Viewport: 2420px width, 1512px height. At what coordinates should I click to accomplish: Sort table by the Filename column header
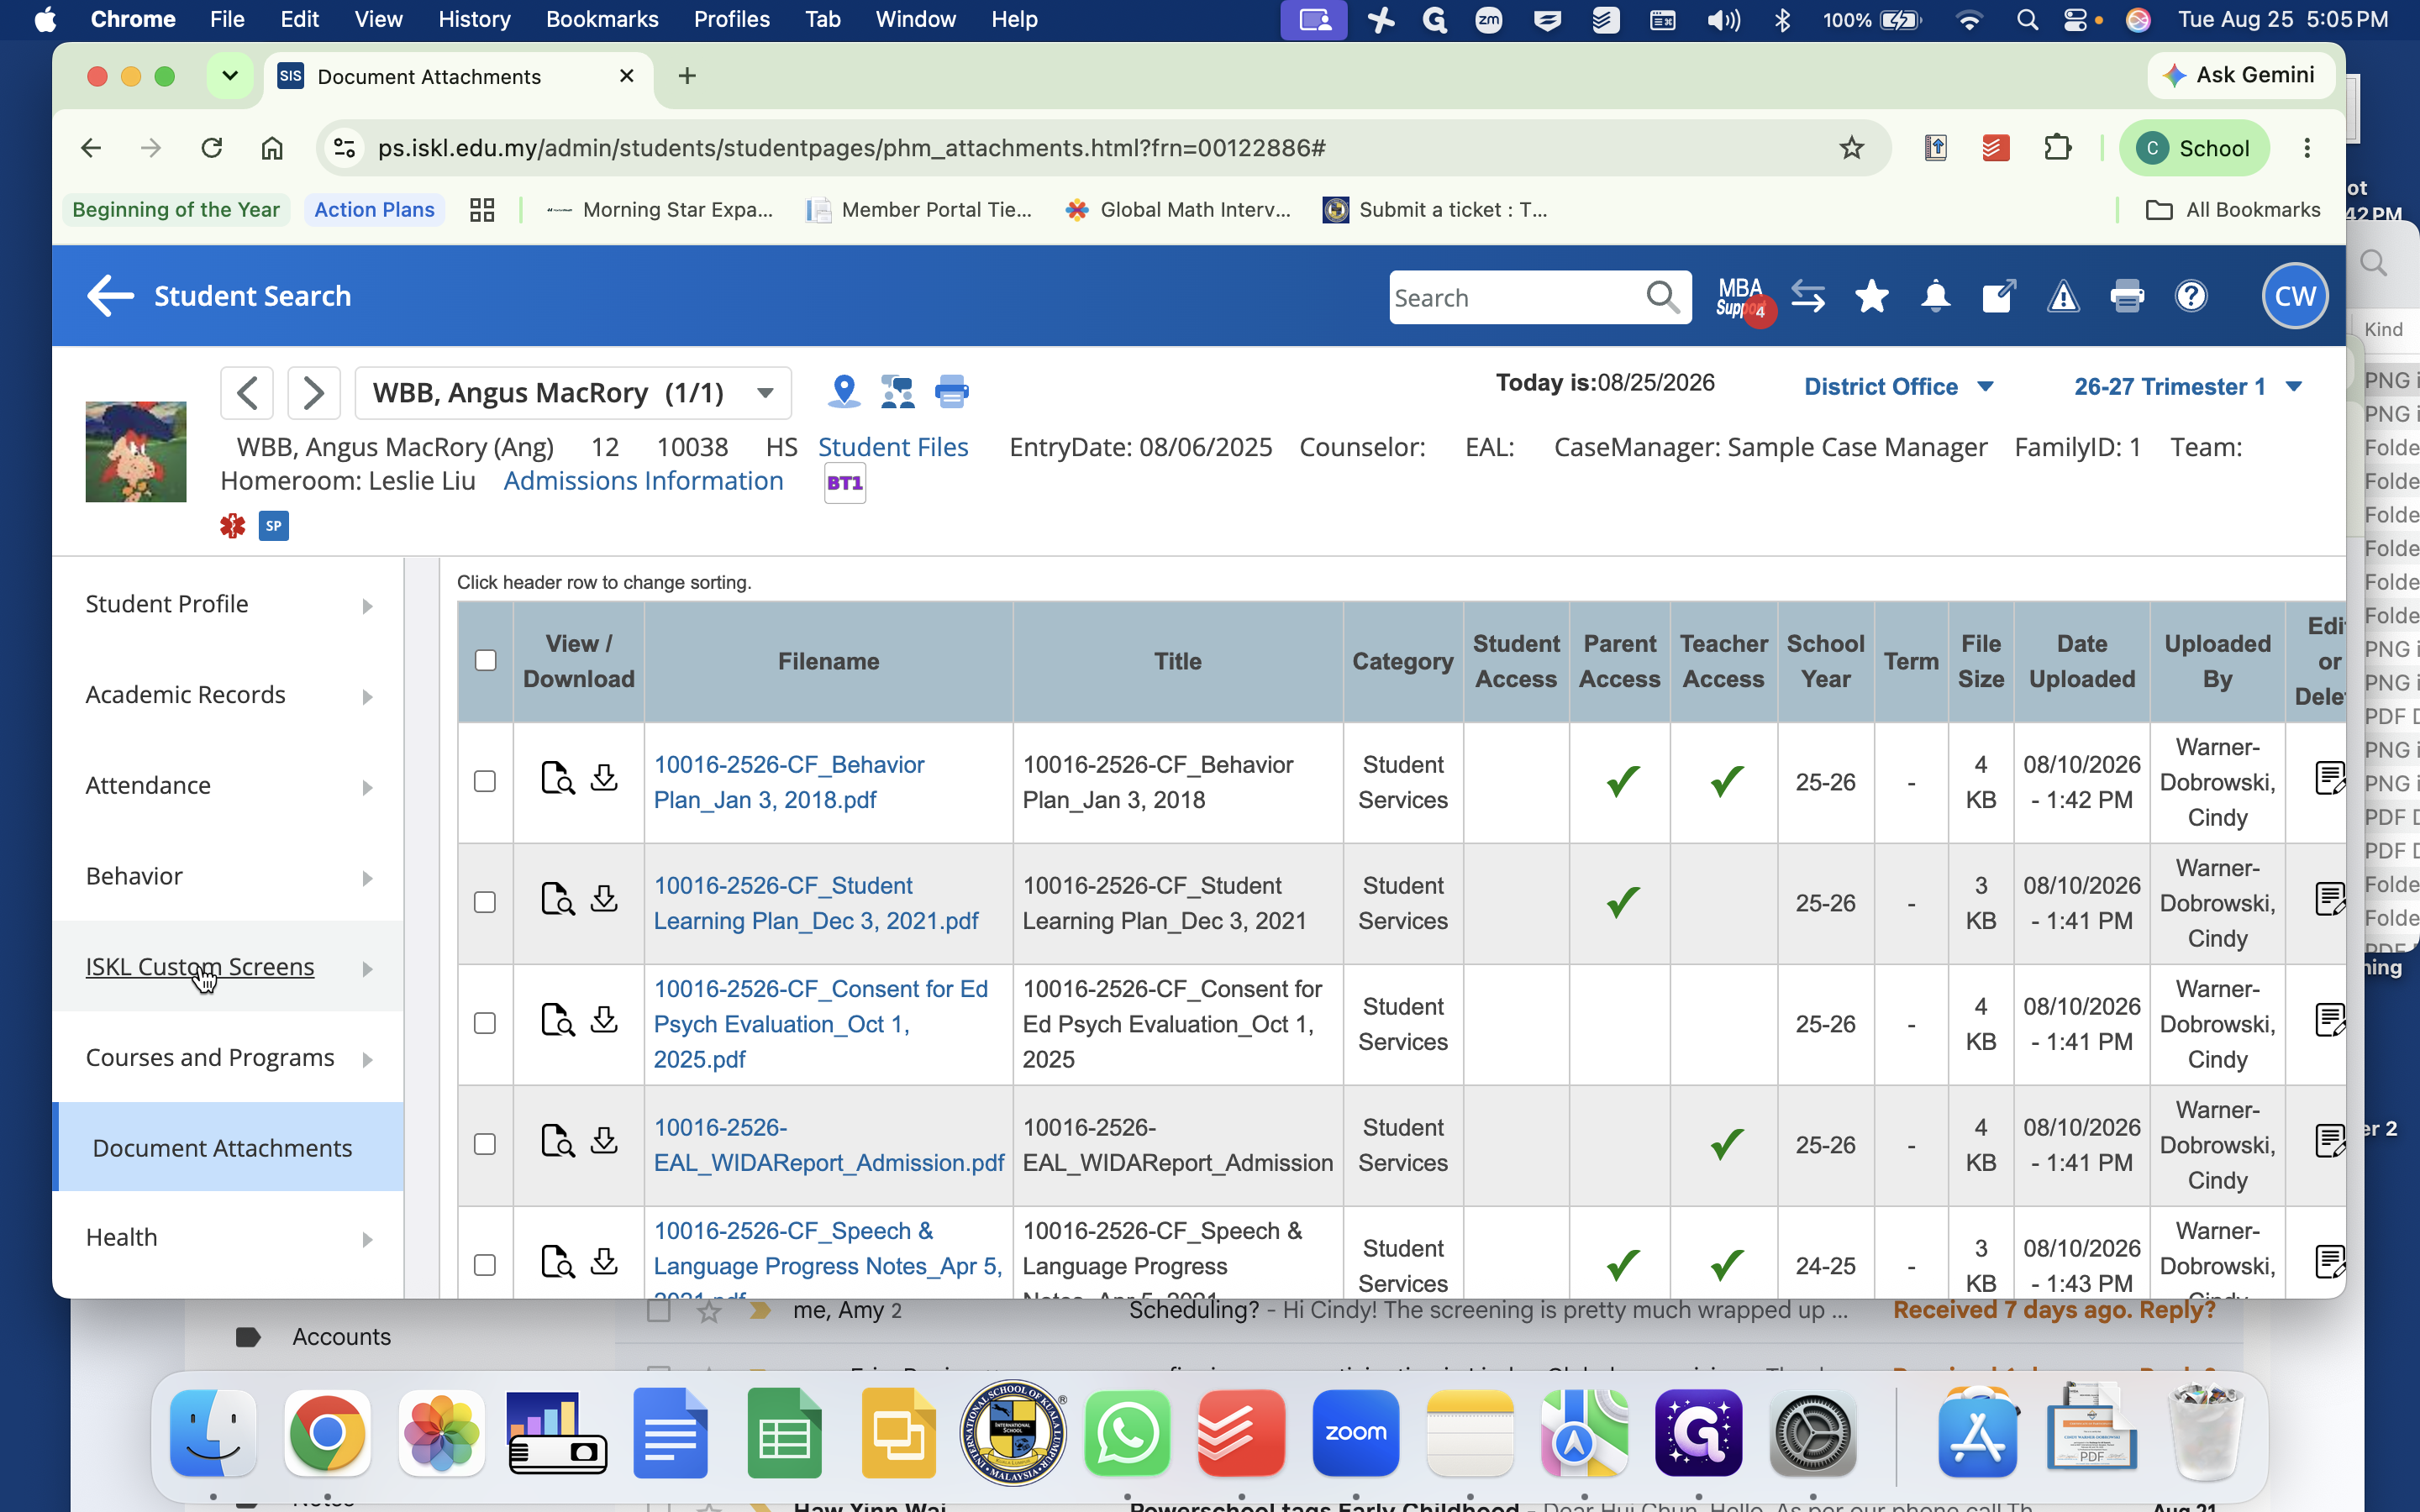828,662
